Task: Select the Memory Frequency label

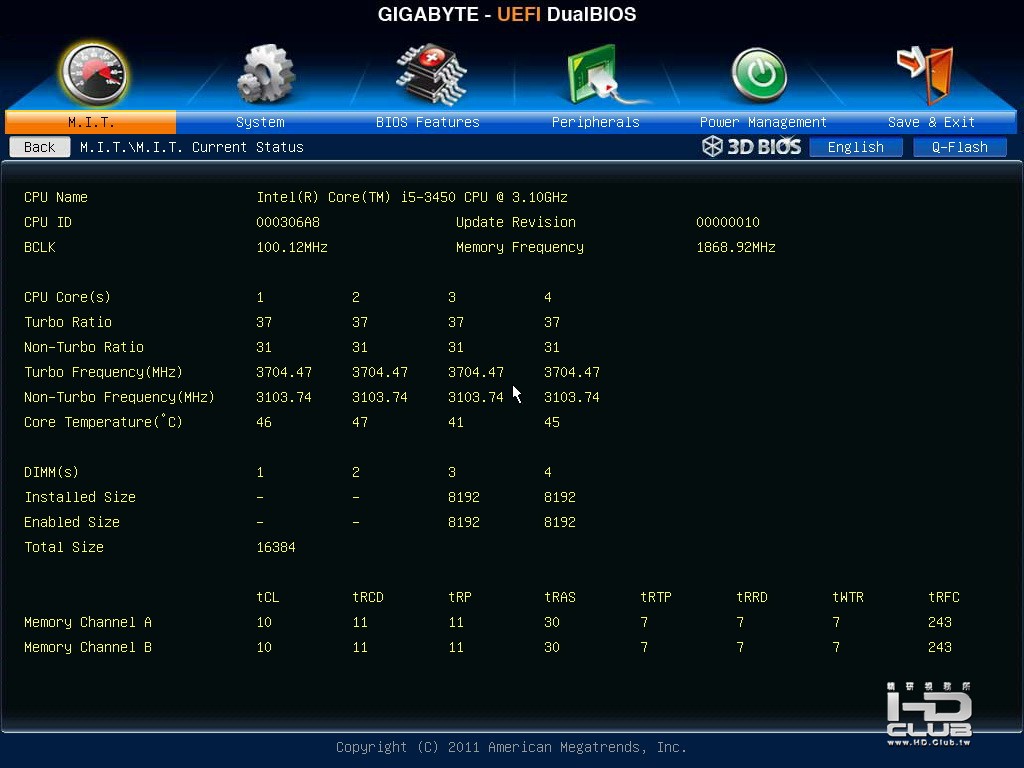Action: click(x=519, y=248)
